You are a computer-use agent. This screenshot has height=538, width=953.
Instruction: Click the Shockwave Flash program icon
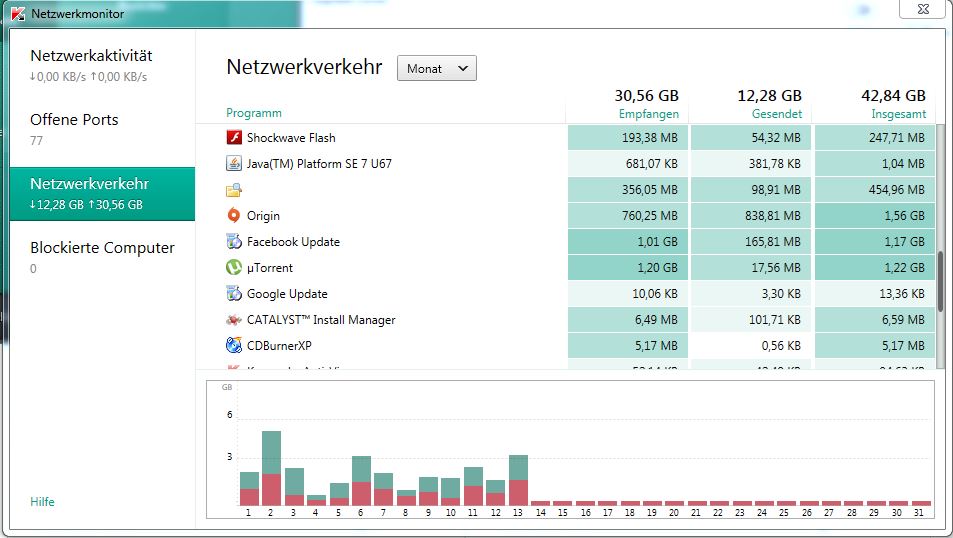(x=234, y=137)
